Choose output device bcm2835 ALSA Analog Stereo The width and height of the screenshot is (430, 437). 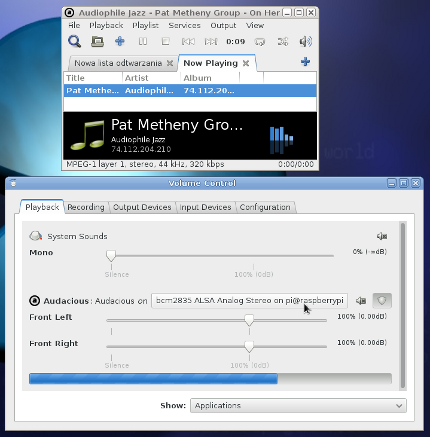(249, 301)
